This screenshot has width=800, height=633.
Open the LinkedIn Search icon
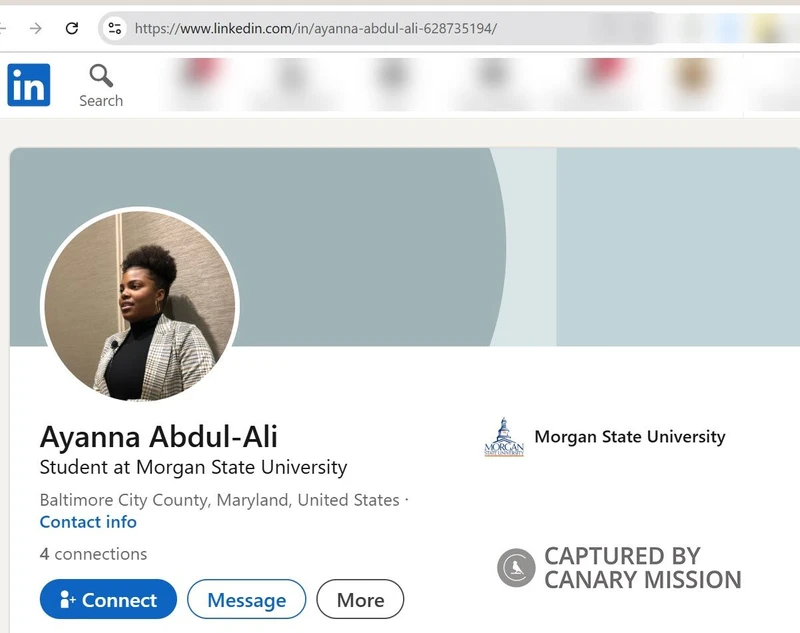[x=101, y=85]
